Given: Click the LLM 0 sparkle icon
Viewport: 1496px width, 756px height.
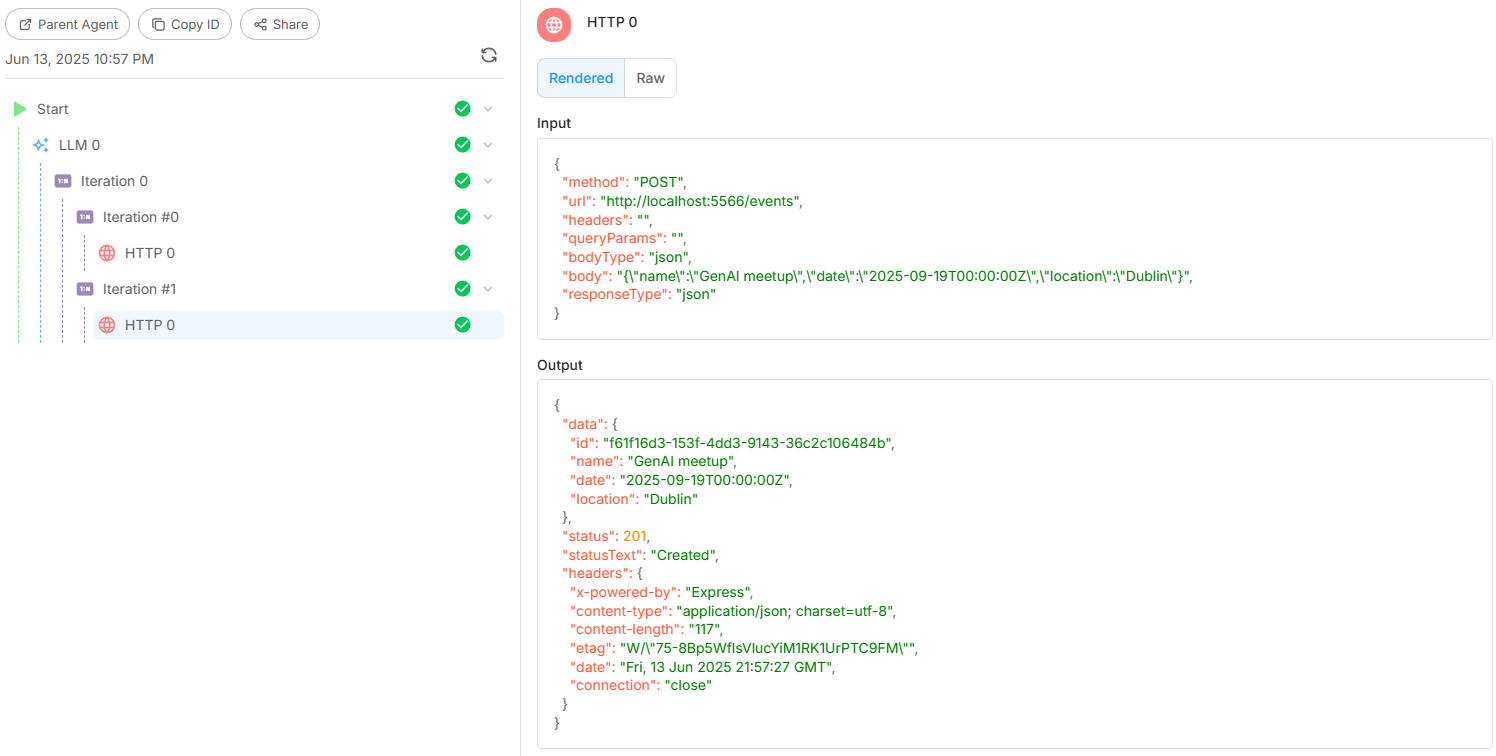Looking at the screenshot, I should (41, 145).
